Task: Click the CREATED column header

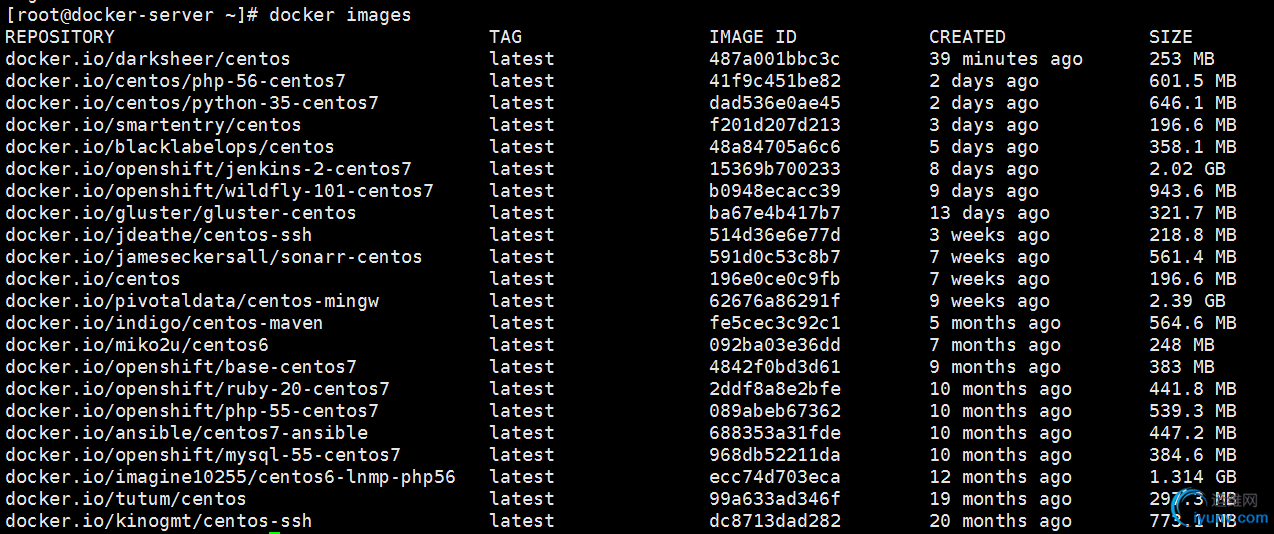Action: click(x=967, y=37)
